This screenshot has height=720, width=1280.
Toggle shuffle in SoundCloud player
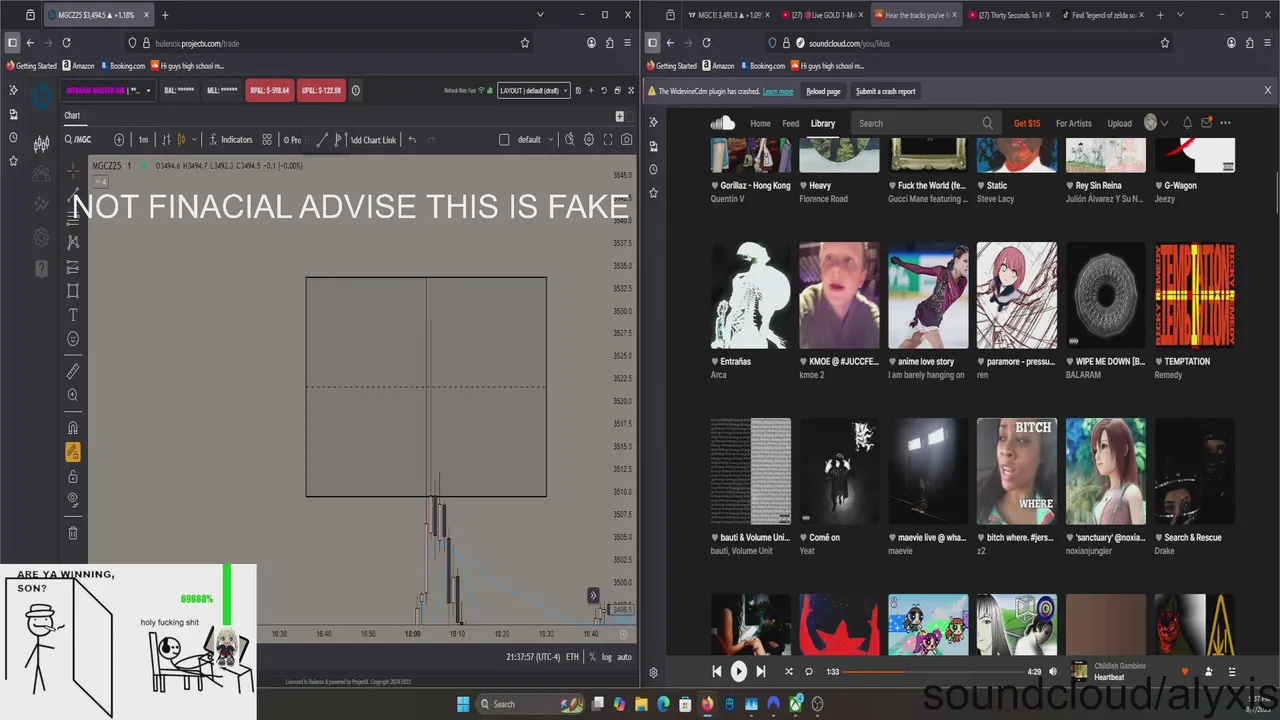tap(789, 672)
